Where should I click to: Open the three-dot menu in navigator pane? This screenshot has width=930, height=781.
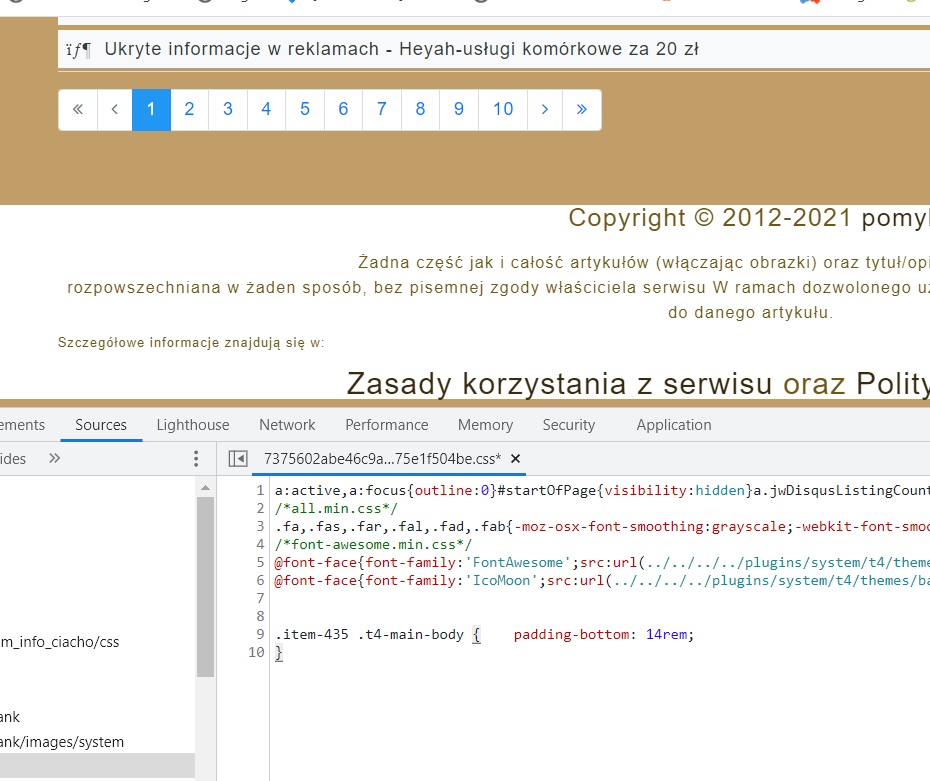pyautogui.click(x=196, y=459)
